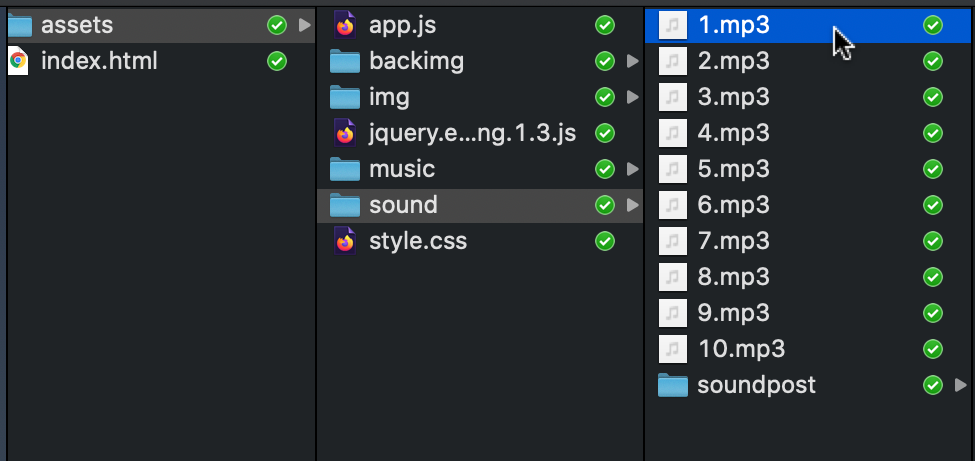Expand the soundpost folder disclosure arrow
Viewport: 975px width, 461px height.
click(960, 385)
